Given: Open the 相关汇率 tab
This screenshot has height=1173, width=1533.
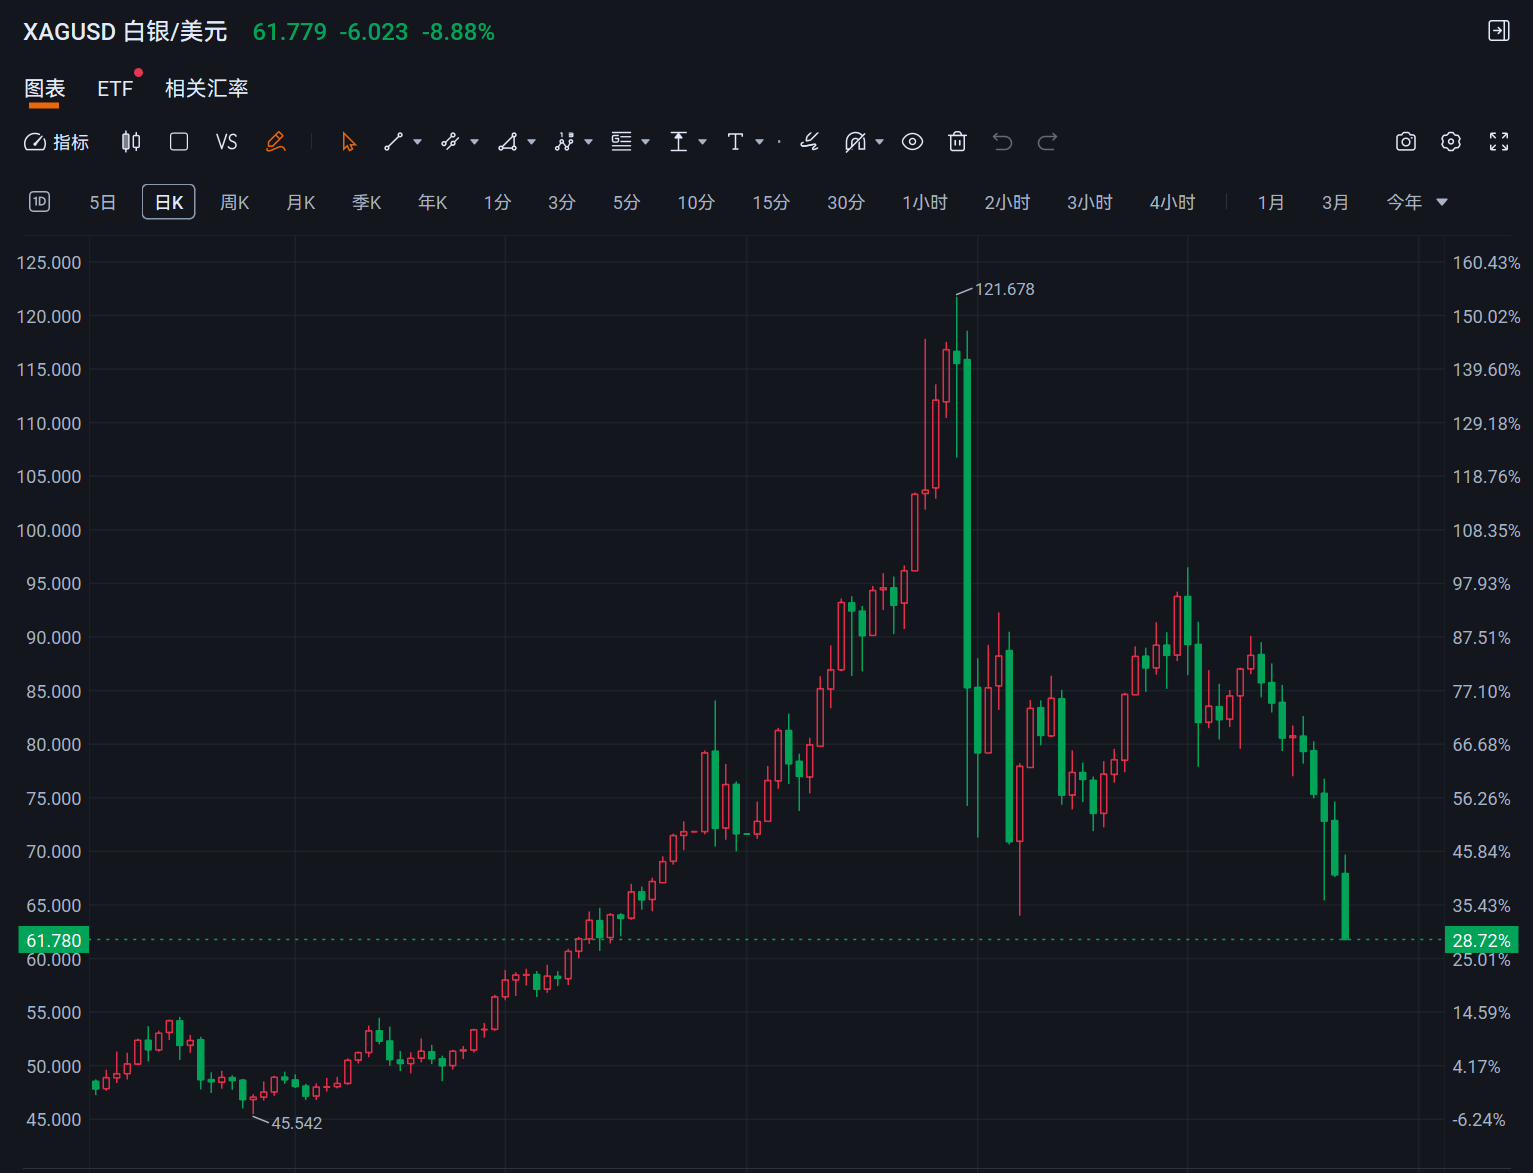Looking at the screenshot, I should pos(206,89).
